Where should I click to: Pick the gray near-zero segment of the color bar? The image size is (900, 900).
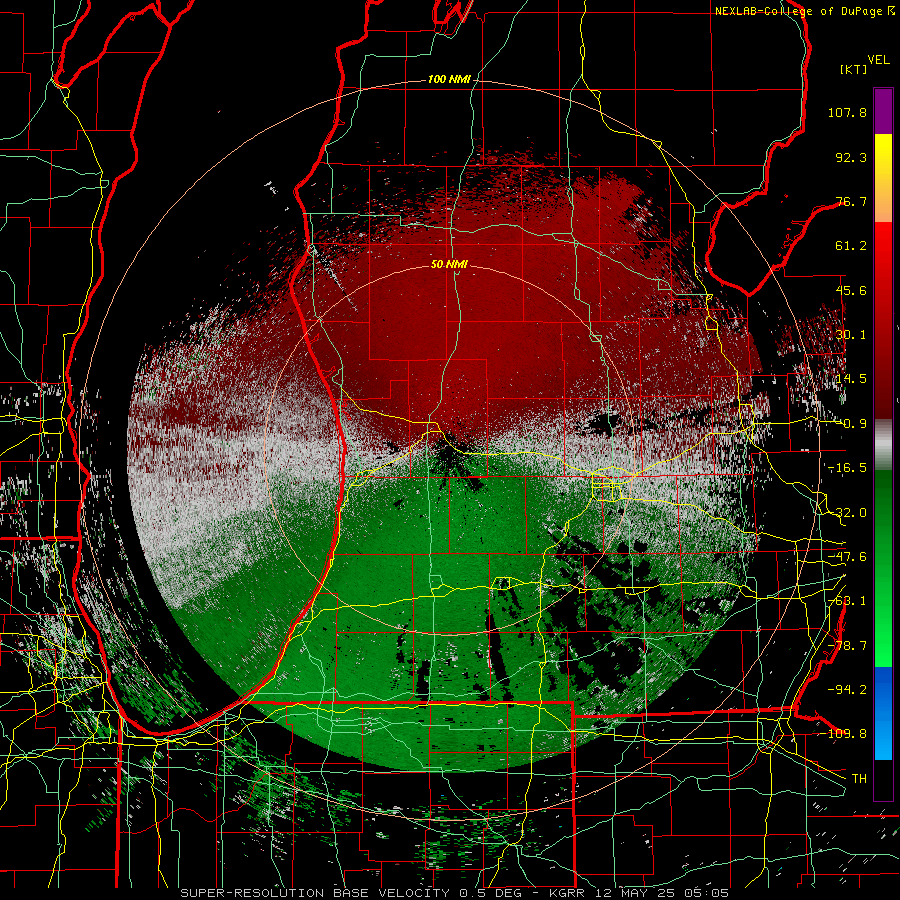883,445
